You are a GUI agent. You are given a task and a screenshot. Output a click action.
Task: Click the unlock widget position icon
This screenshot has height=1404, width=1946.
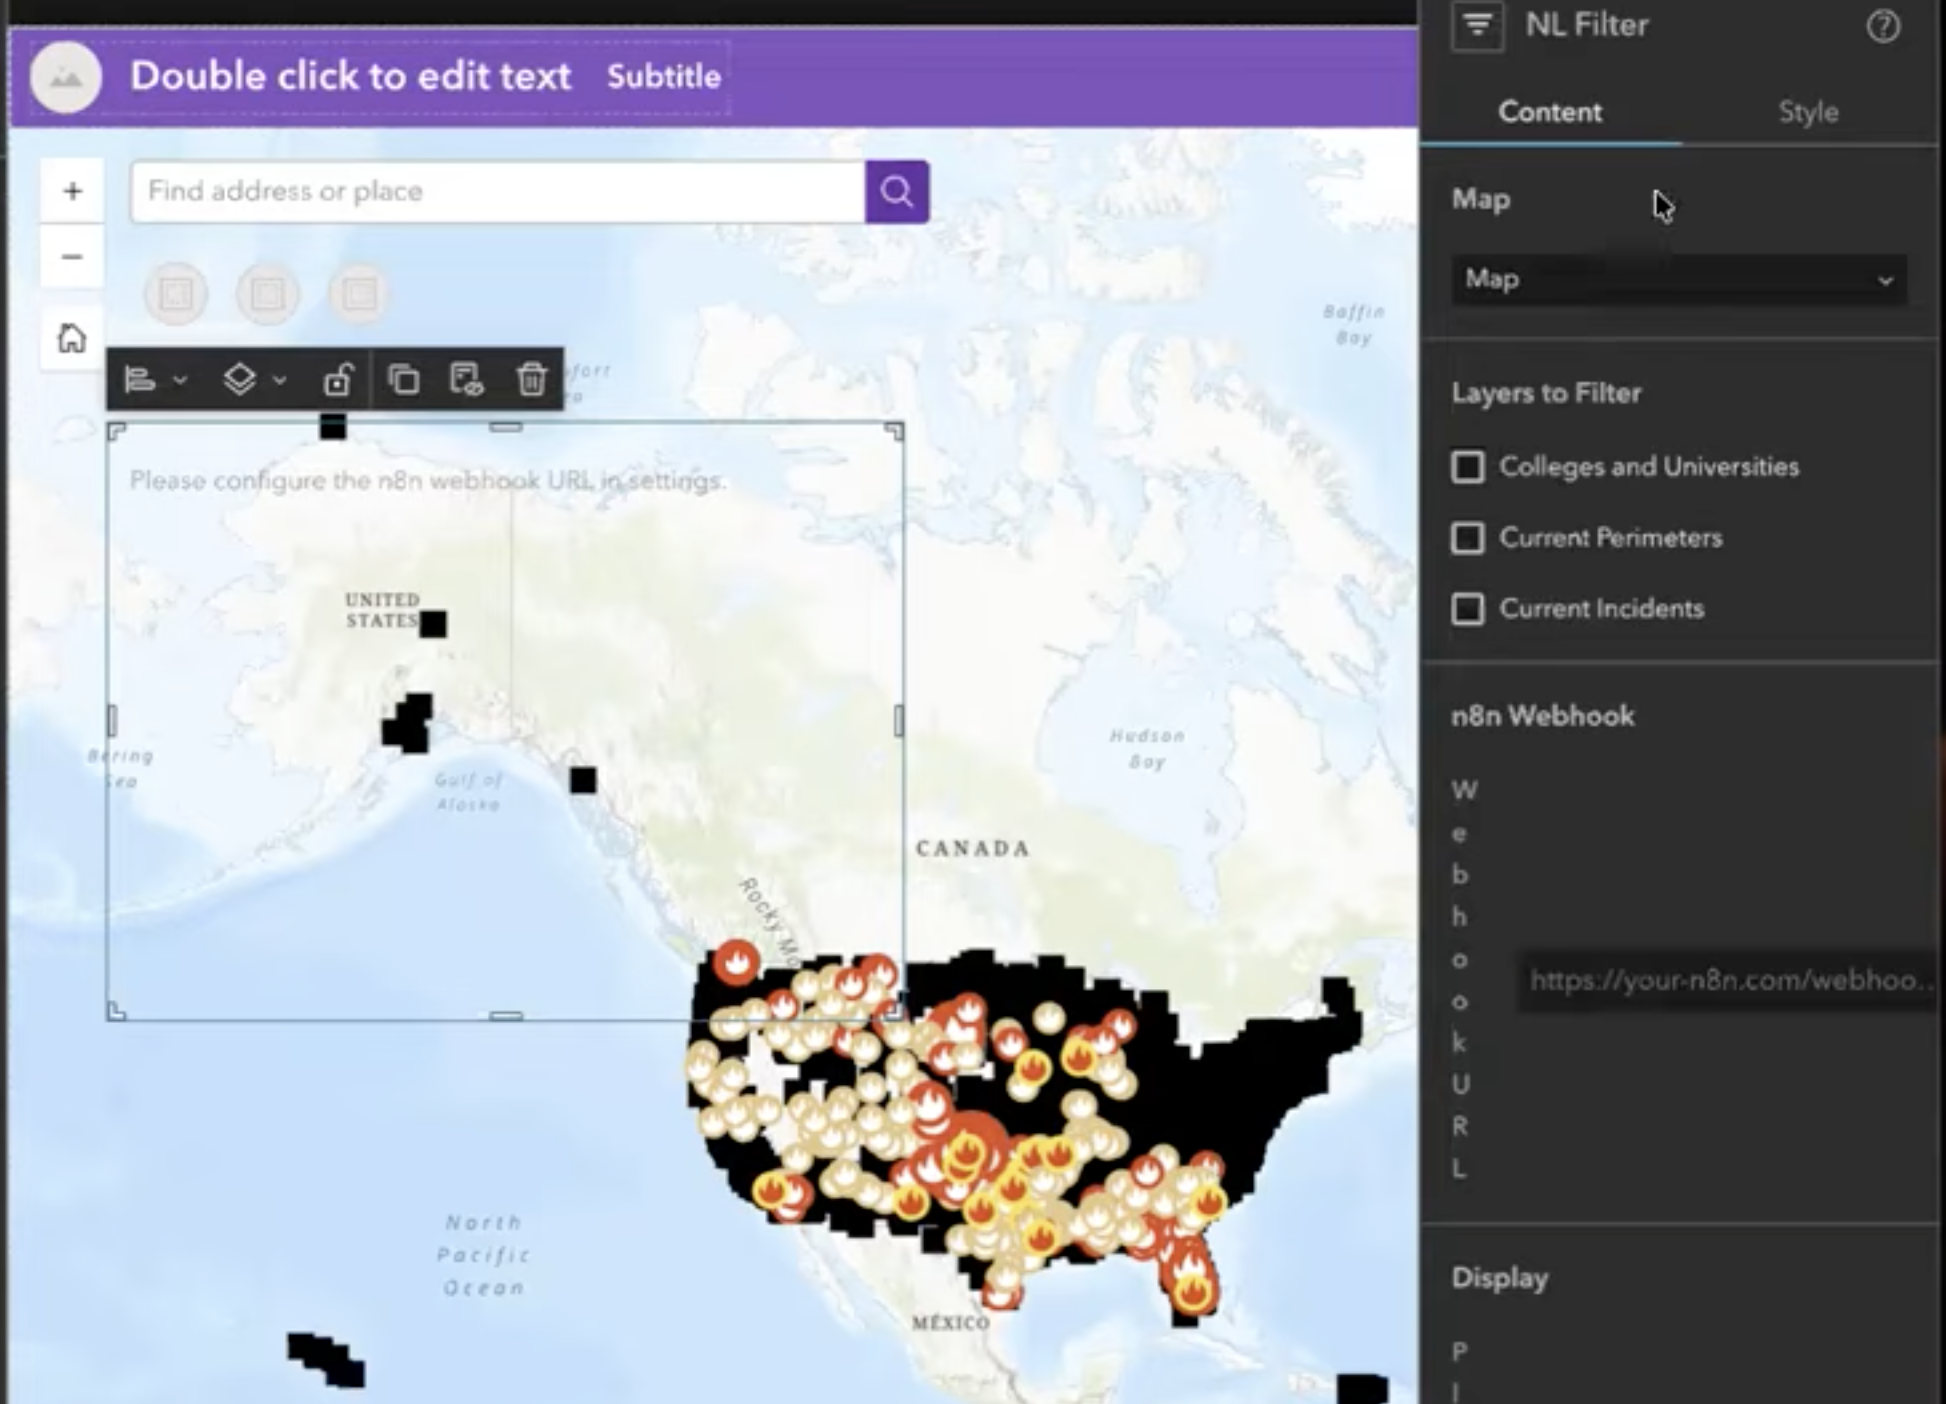point(338,380)
